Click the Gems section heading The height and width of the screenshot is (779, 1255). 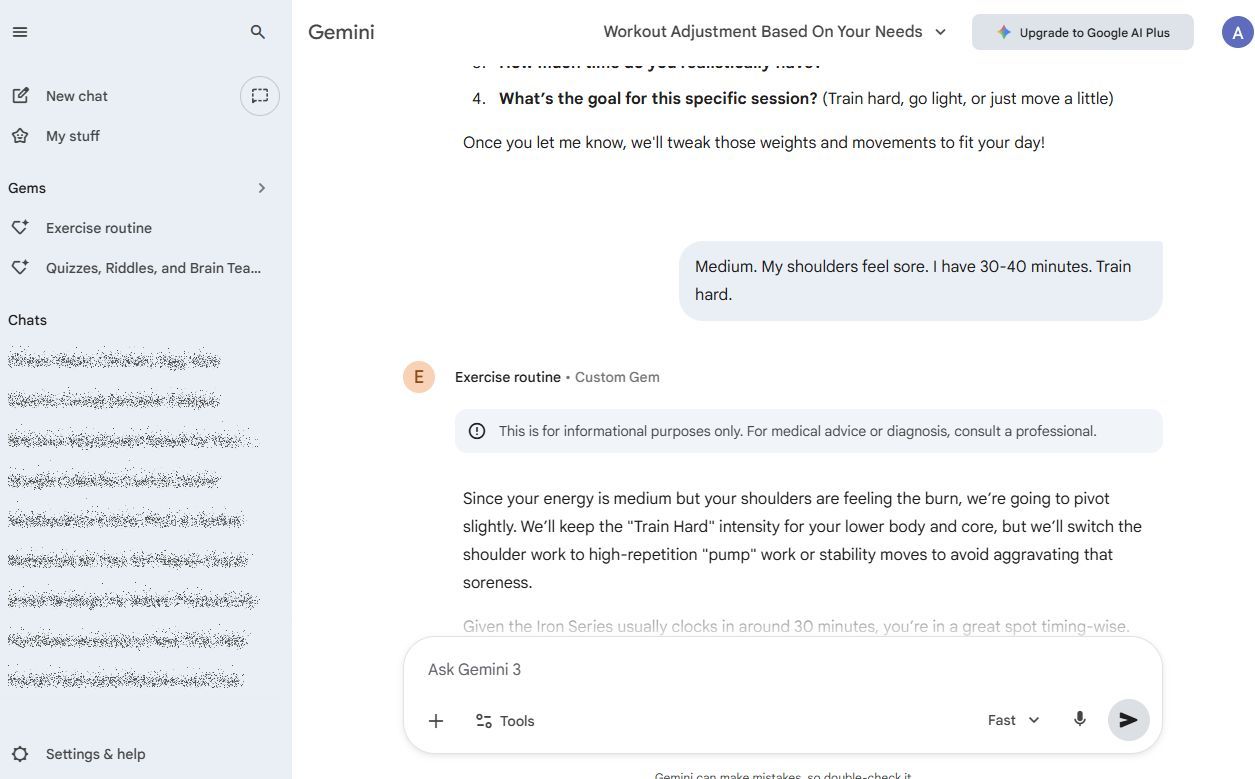[27, 188]
